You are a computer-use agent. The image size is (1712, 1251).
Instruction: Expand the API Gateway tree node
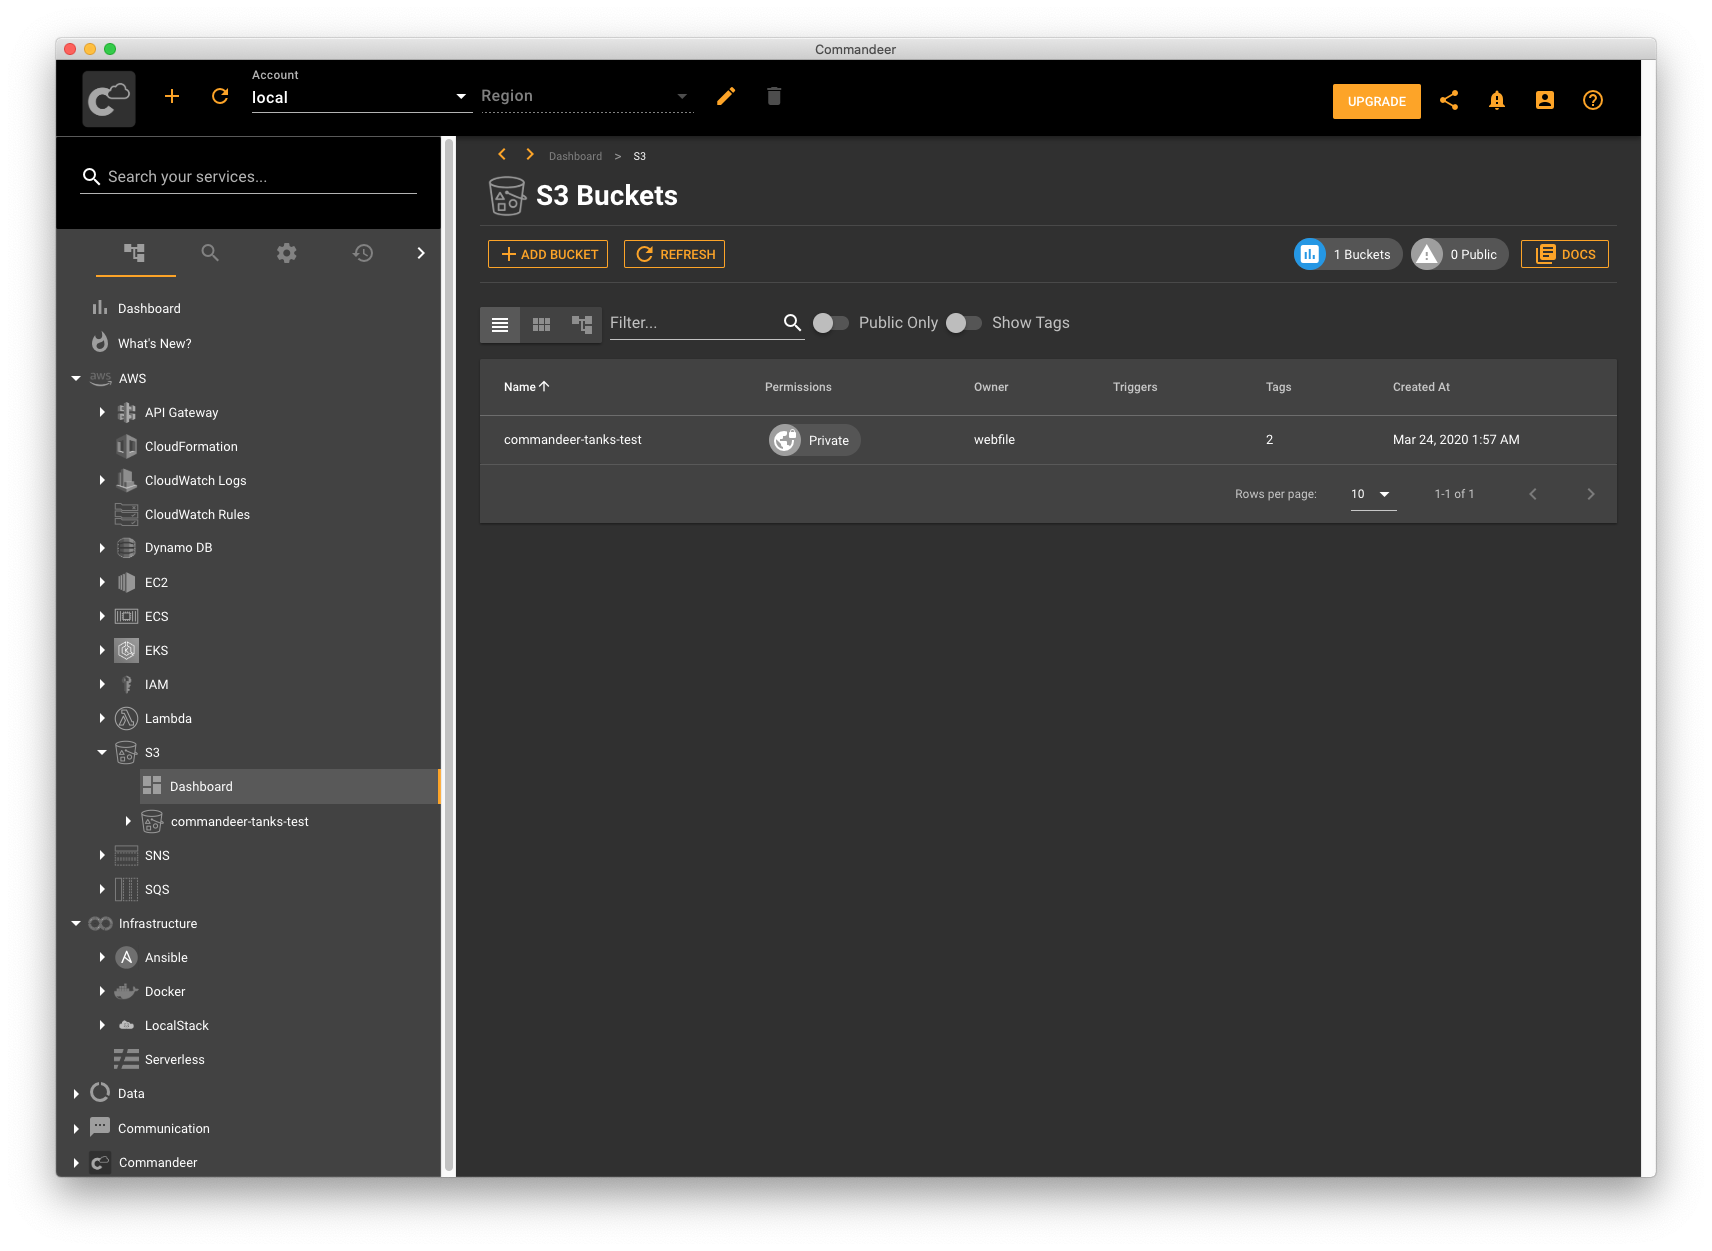pyautogui.click(x=102, y=412)
